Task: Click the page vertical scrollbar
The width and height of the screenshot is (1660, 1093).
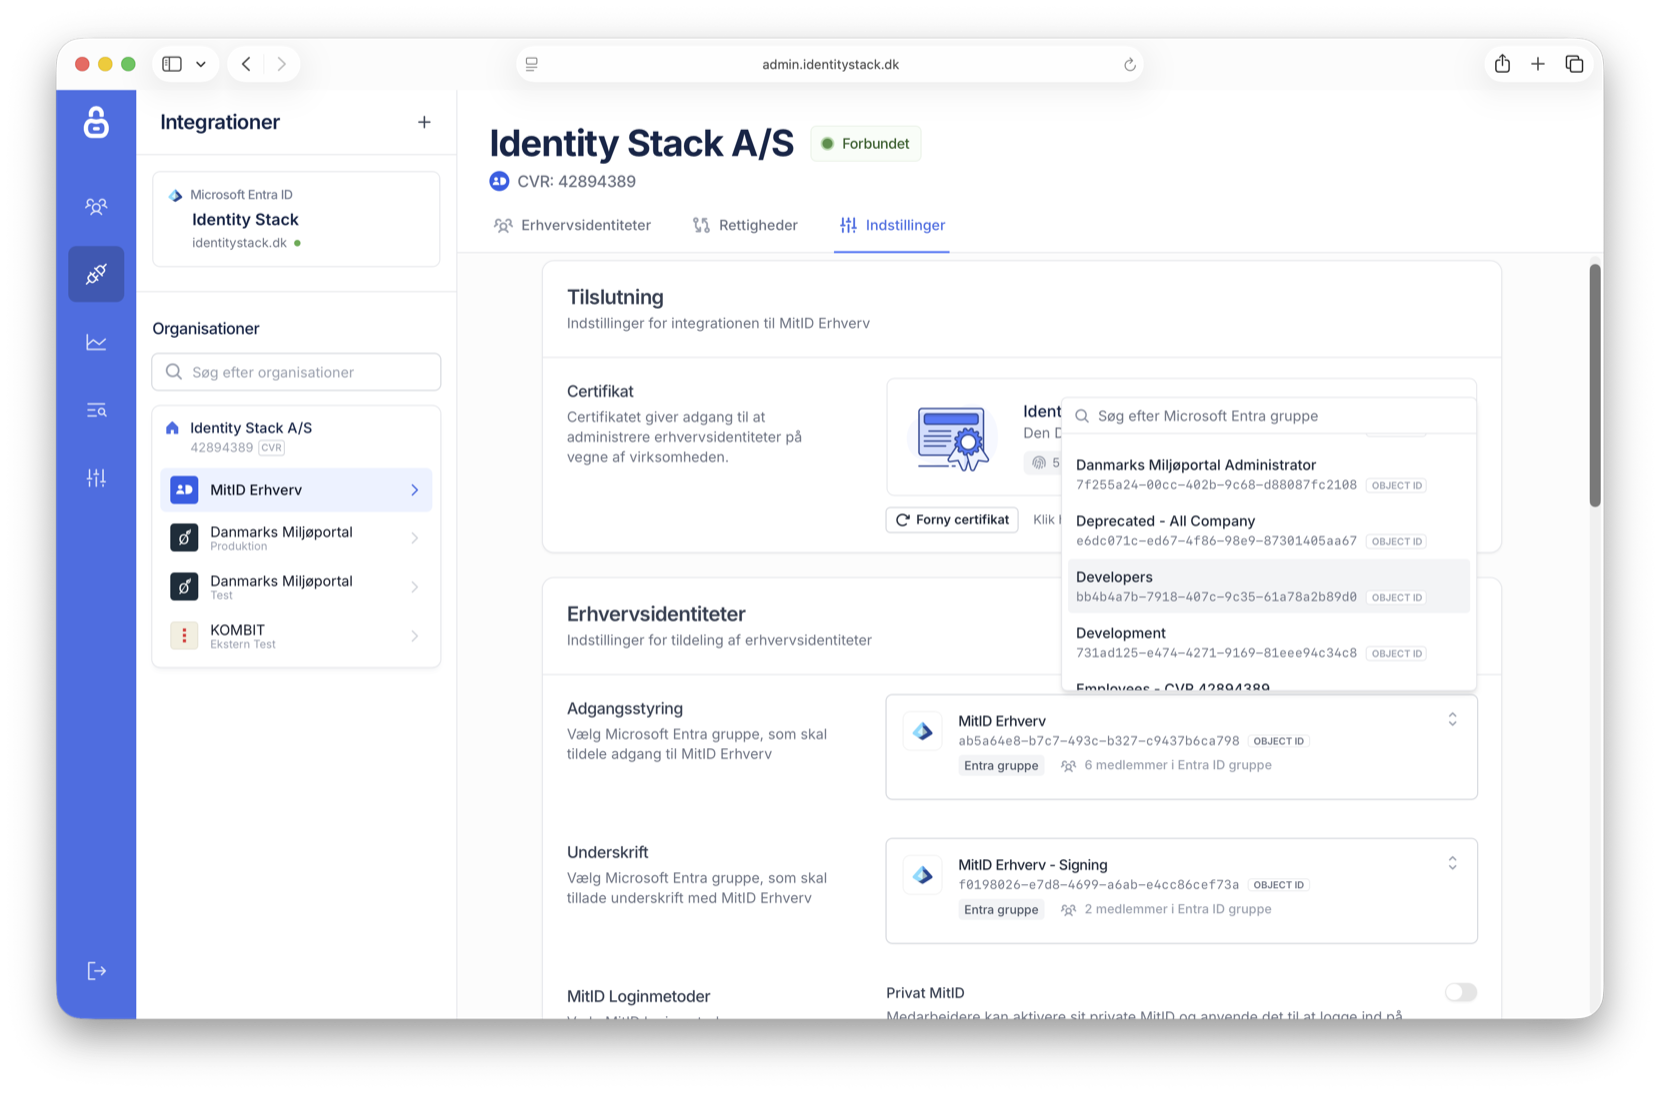Action: pos(1595,385)
